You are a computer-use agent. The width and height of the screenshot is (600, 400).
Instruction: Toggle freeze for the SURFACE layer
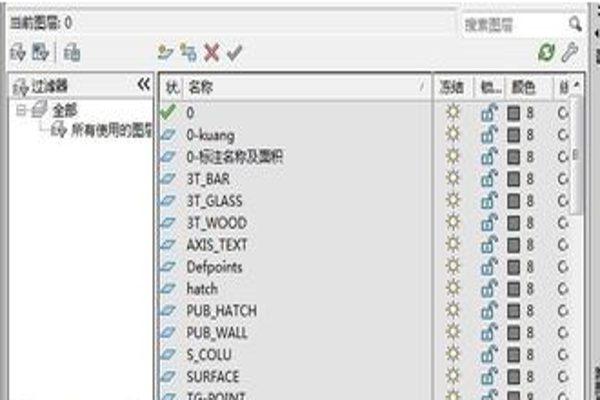[453, 376]
